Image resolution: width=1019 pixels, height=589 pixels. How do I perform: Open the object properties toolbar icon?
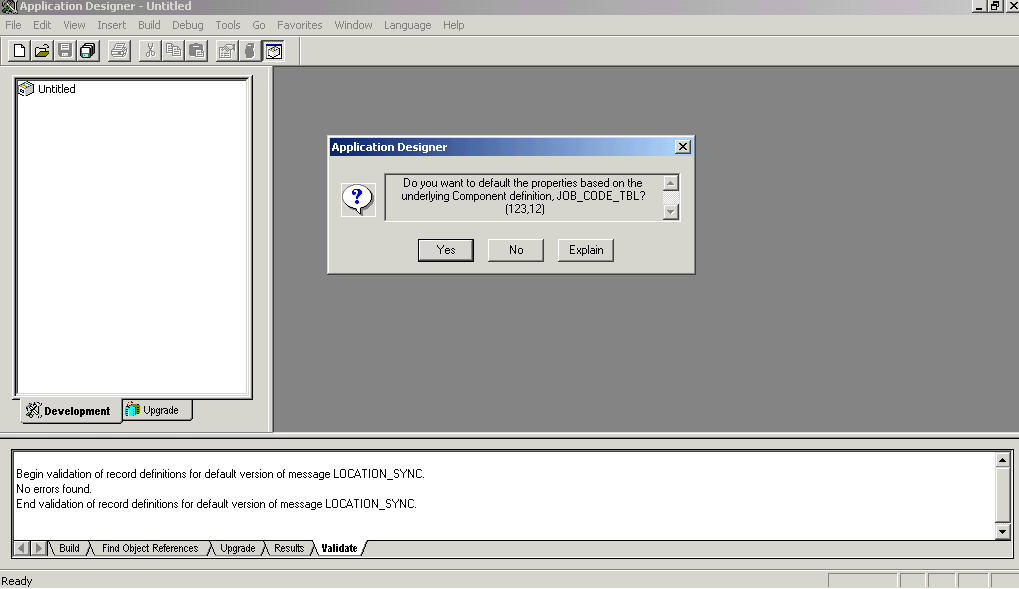225,50
